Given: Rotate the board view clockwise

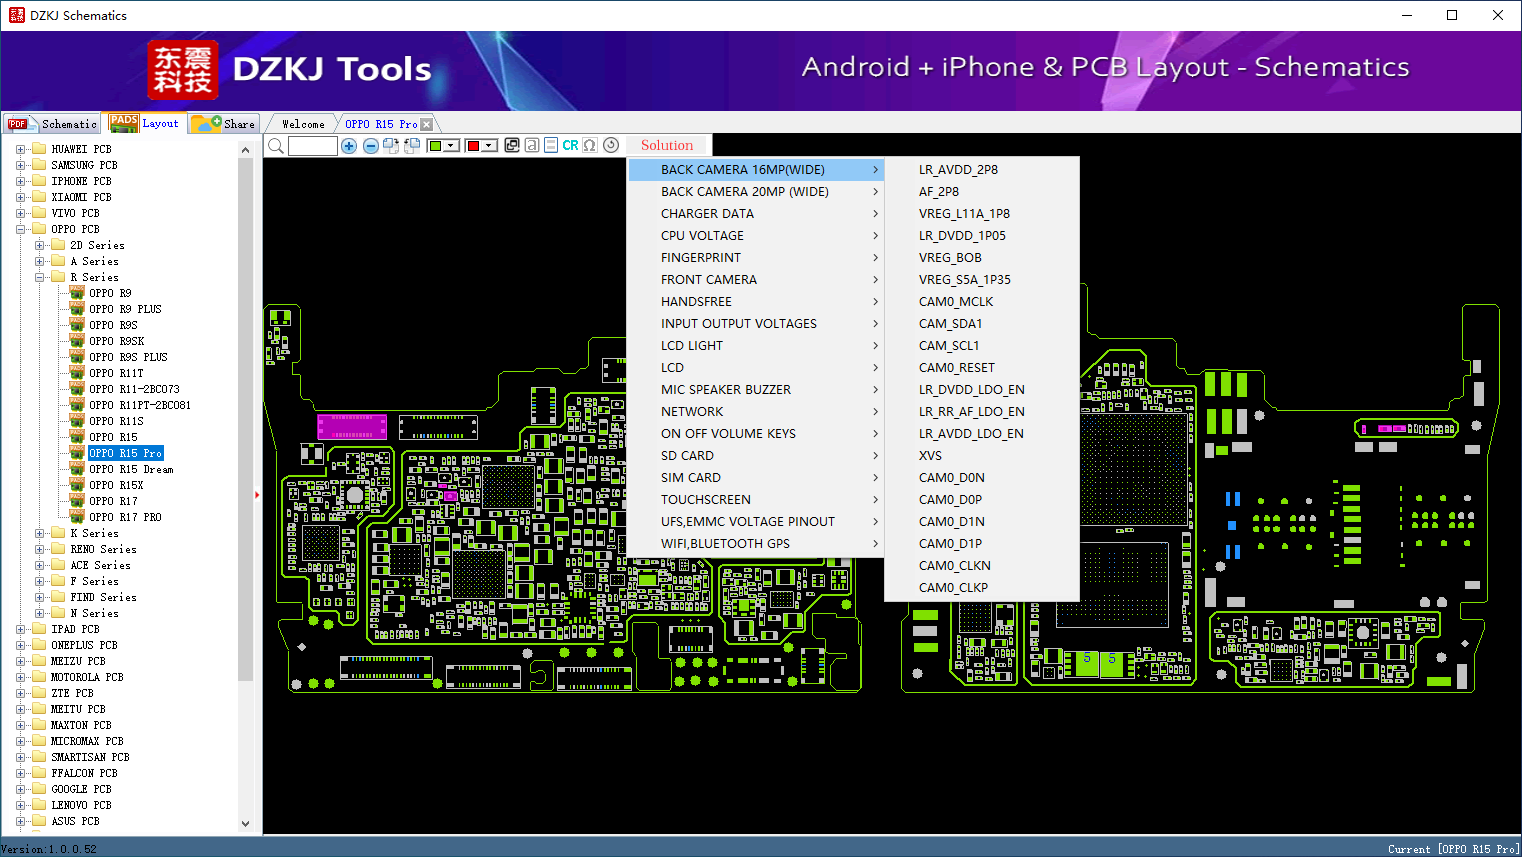Looking at the screenshot, I should (x=391, y=146).
